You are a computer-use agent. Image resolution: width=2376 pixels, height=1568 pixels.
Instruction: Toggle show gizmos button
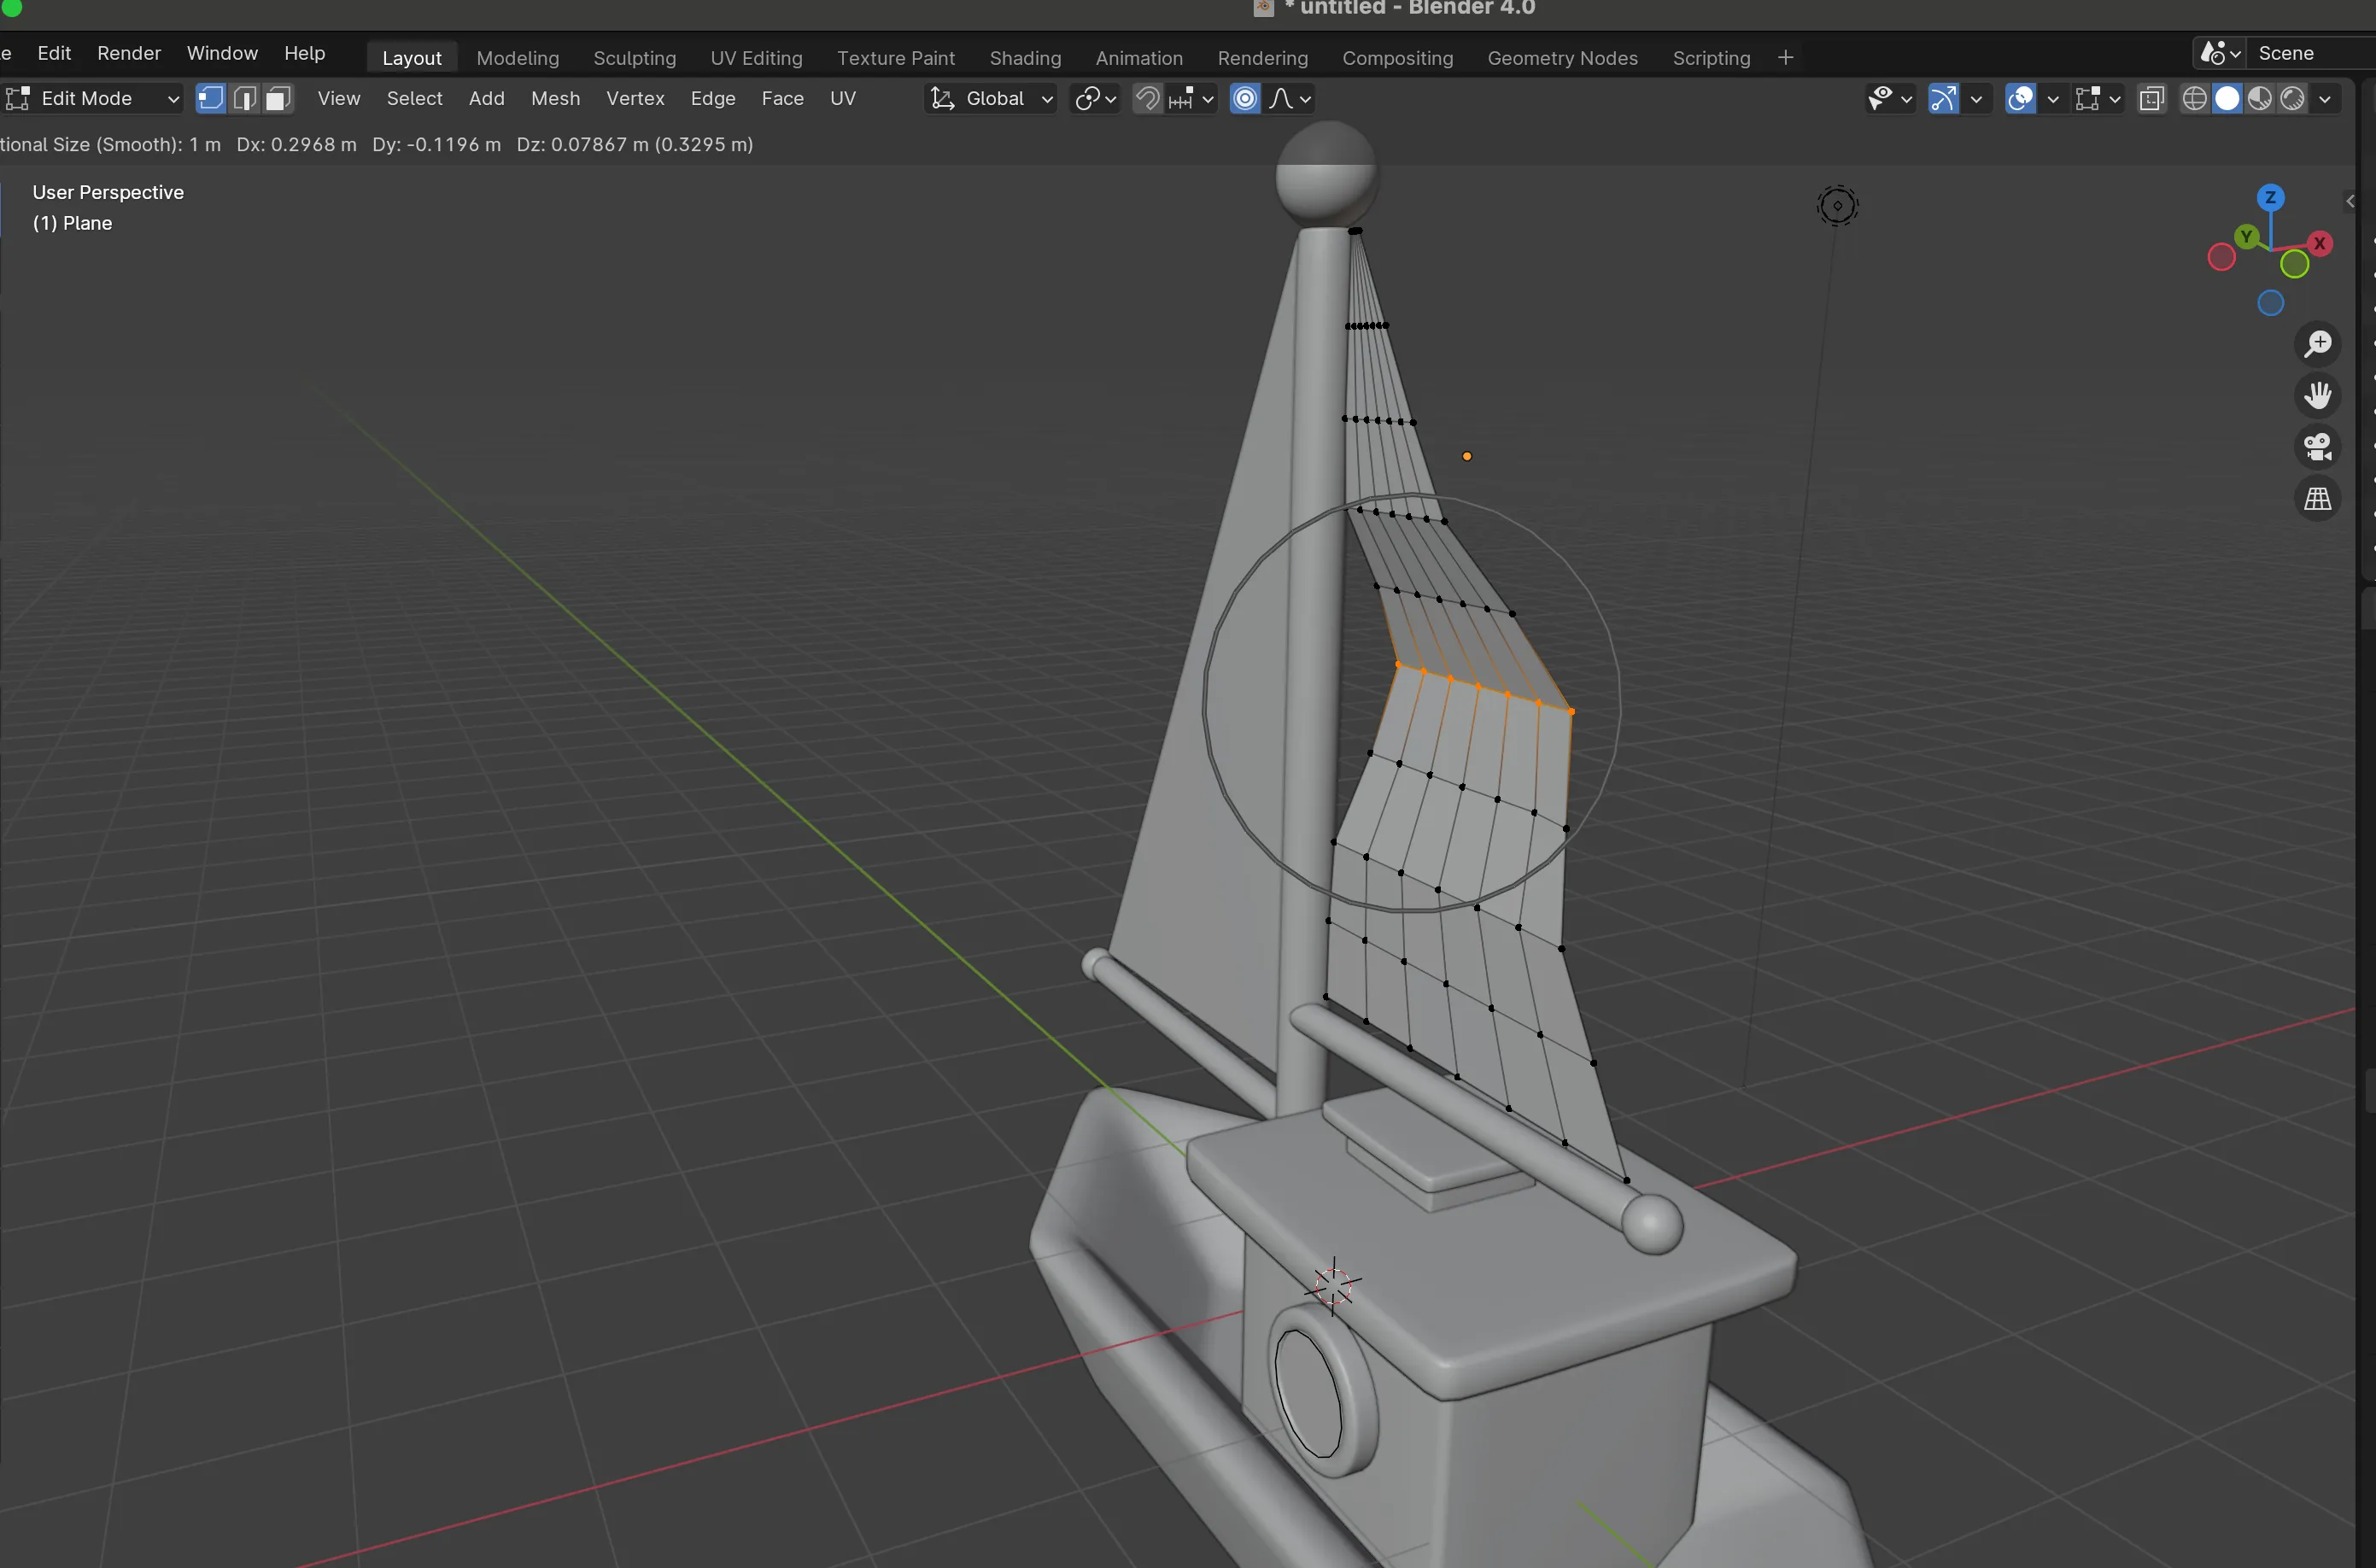(1943, 98)
